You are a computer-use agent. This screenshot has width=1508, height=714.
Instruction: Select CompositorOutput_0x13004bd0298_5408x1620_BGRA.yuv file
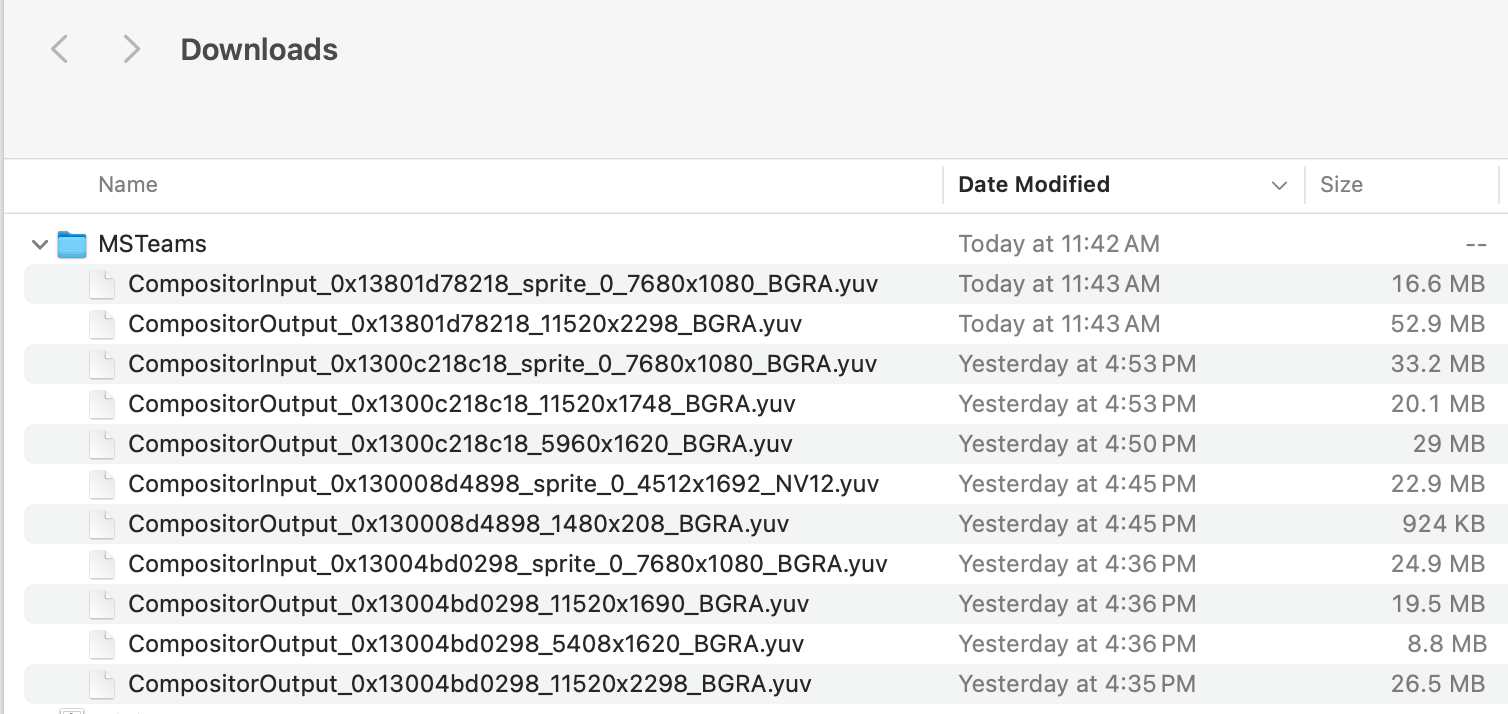click(x=466, y=644)
